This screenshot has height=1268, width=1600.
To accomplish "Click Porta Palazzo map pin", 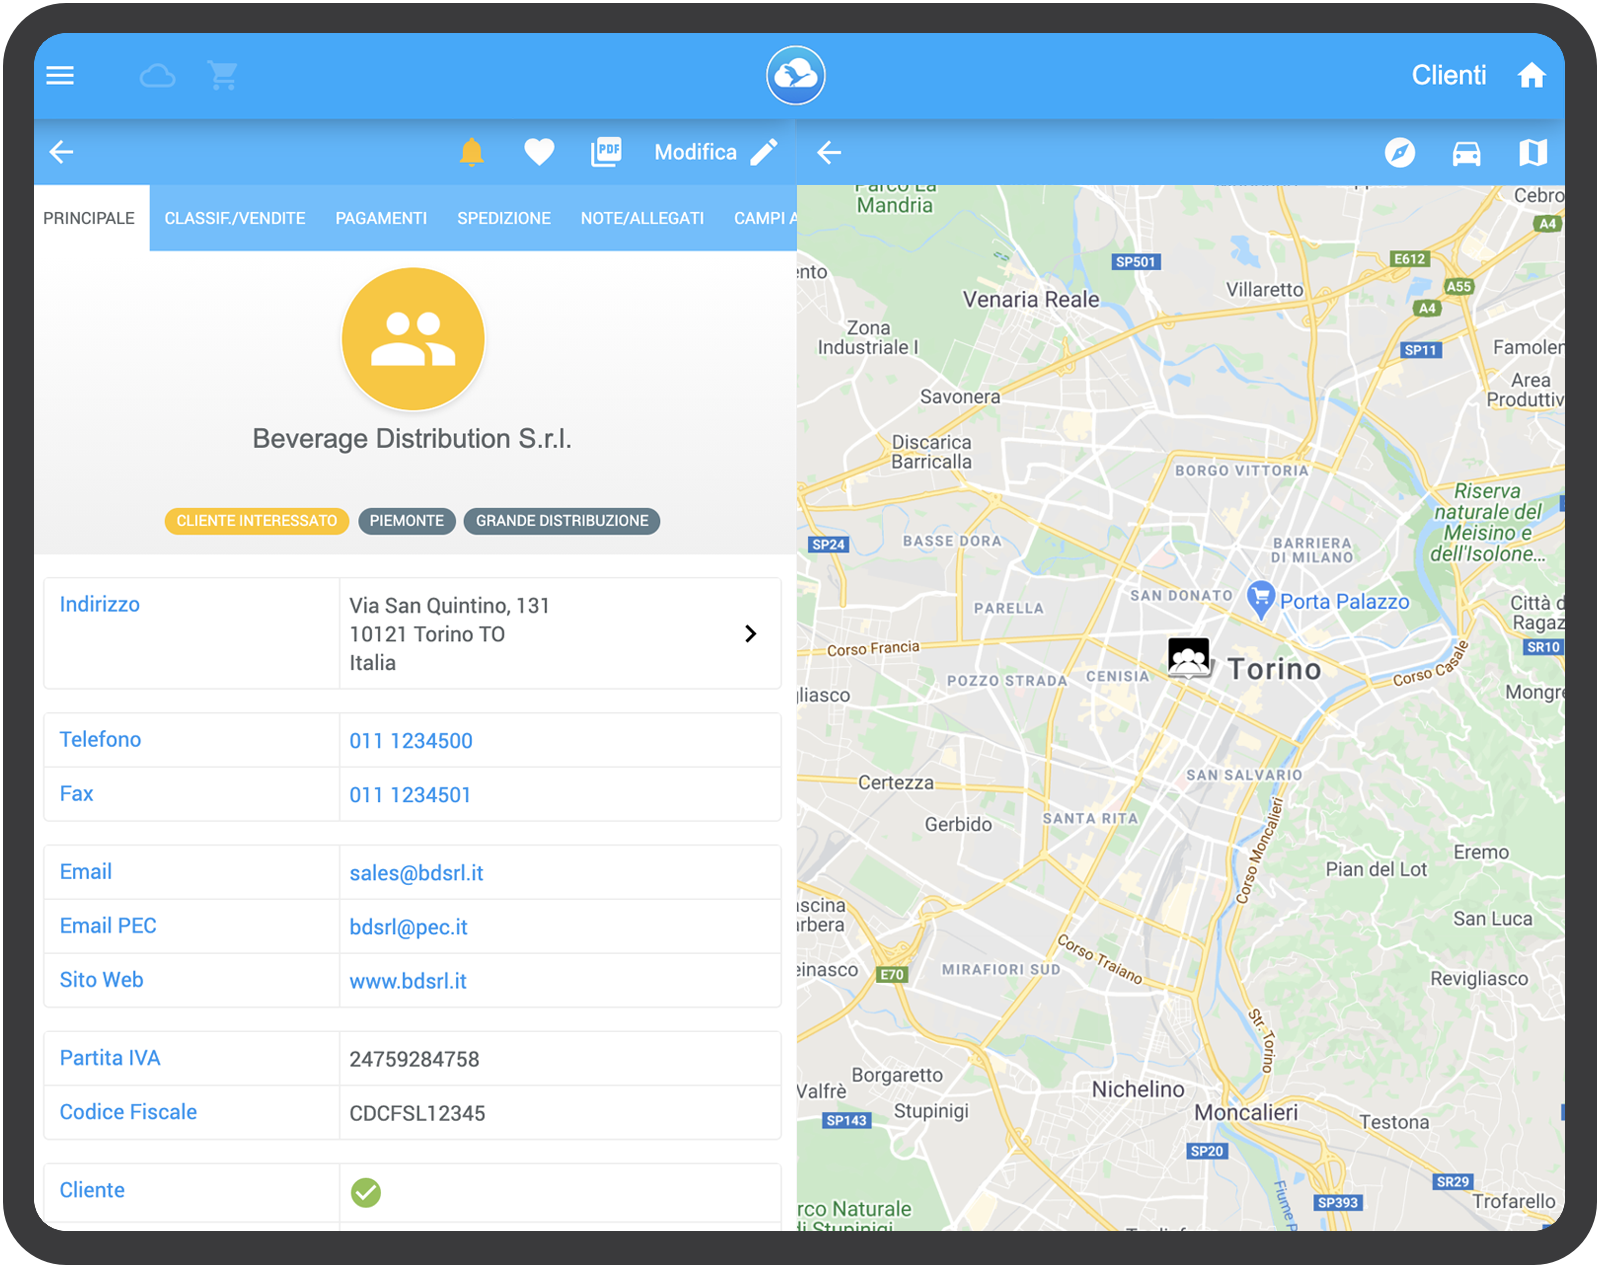I will (1261, 600).
